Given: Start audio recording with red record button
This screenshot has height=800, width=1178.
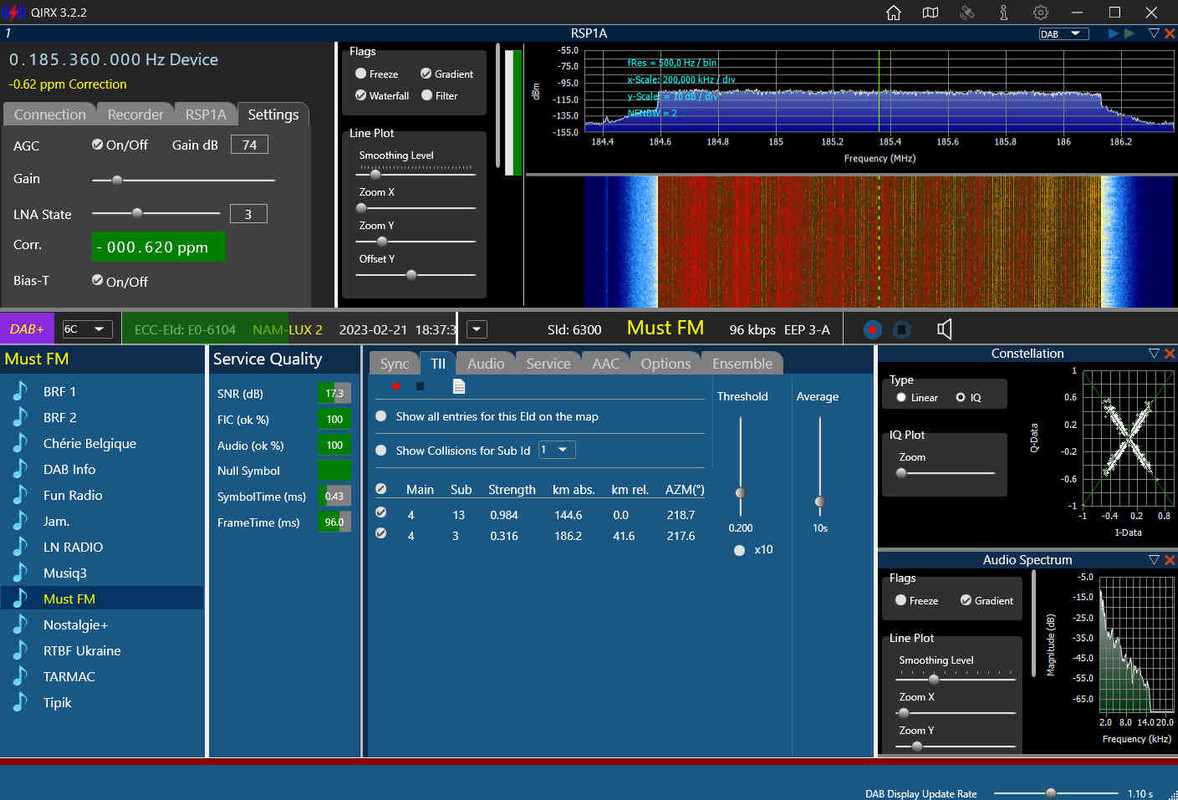Looking at the screenshot, I should (x=872, y=330).
